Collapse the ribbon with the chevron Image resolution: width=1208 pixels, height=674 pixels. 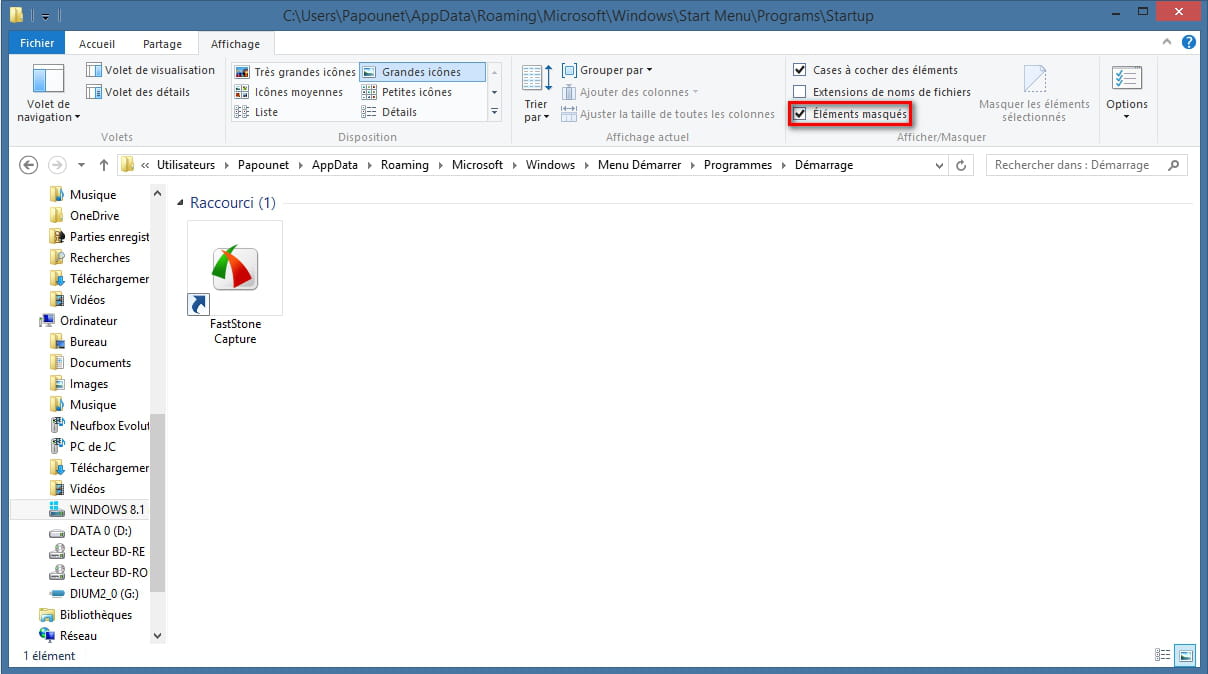pos(1167,43)
